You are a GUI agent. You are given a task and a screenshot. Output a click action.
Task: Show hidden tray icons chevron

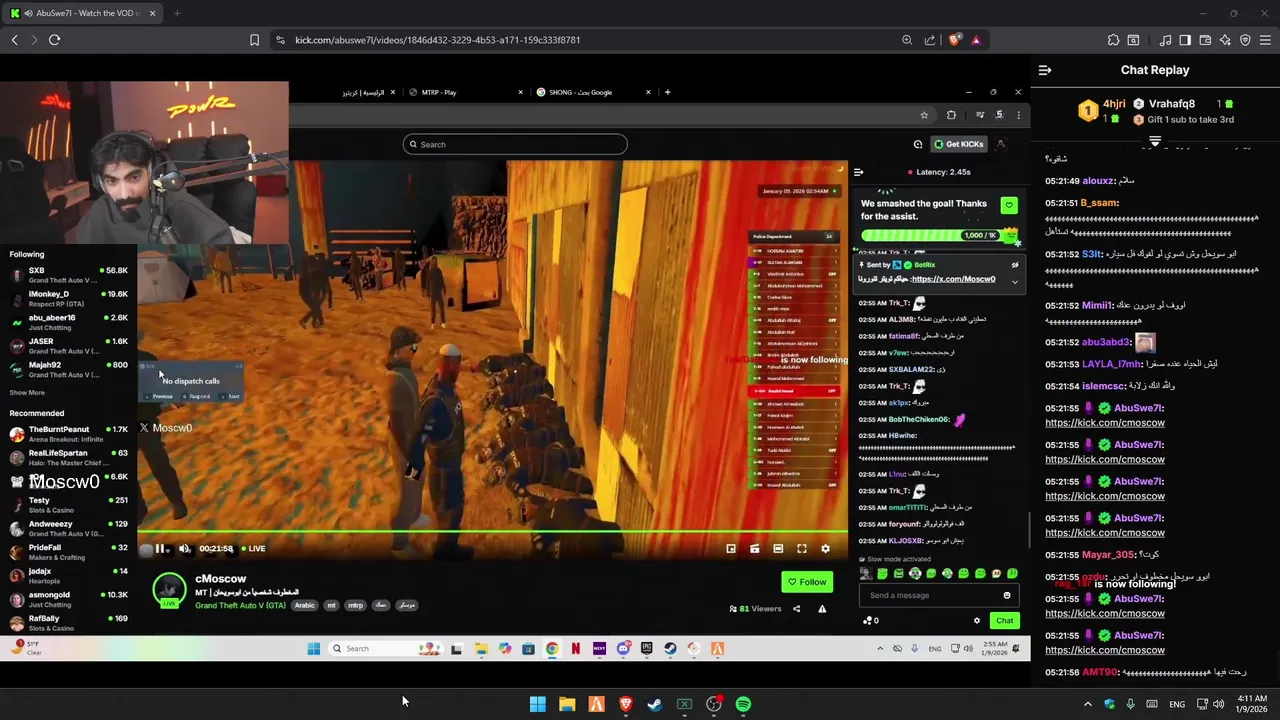[1088, 704]
